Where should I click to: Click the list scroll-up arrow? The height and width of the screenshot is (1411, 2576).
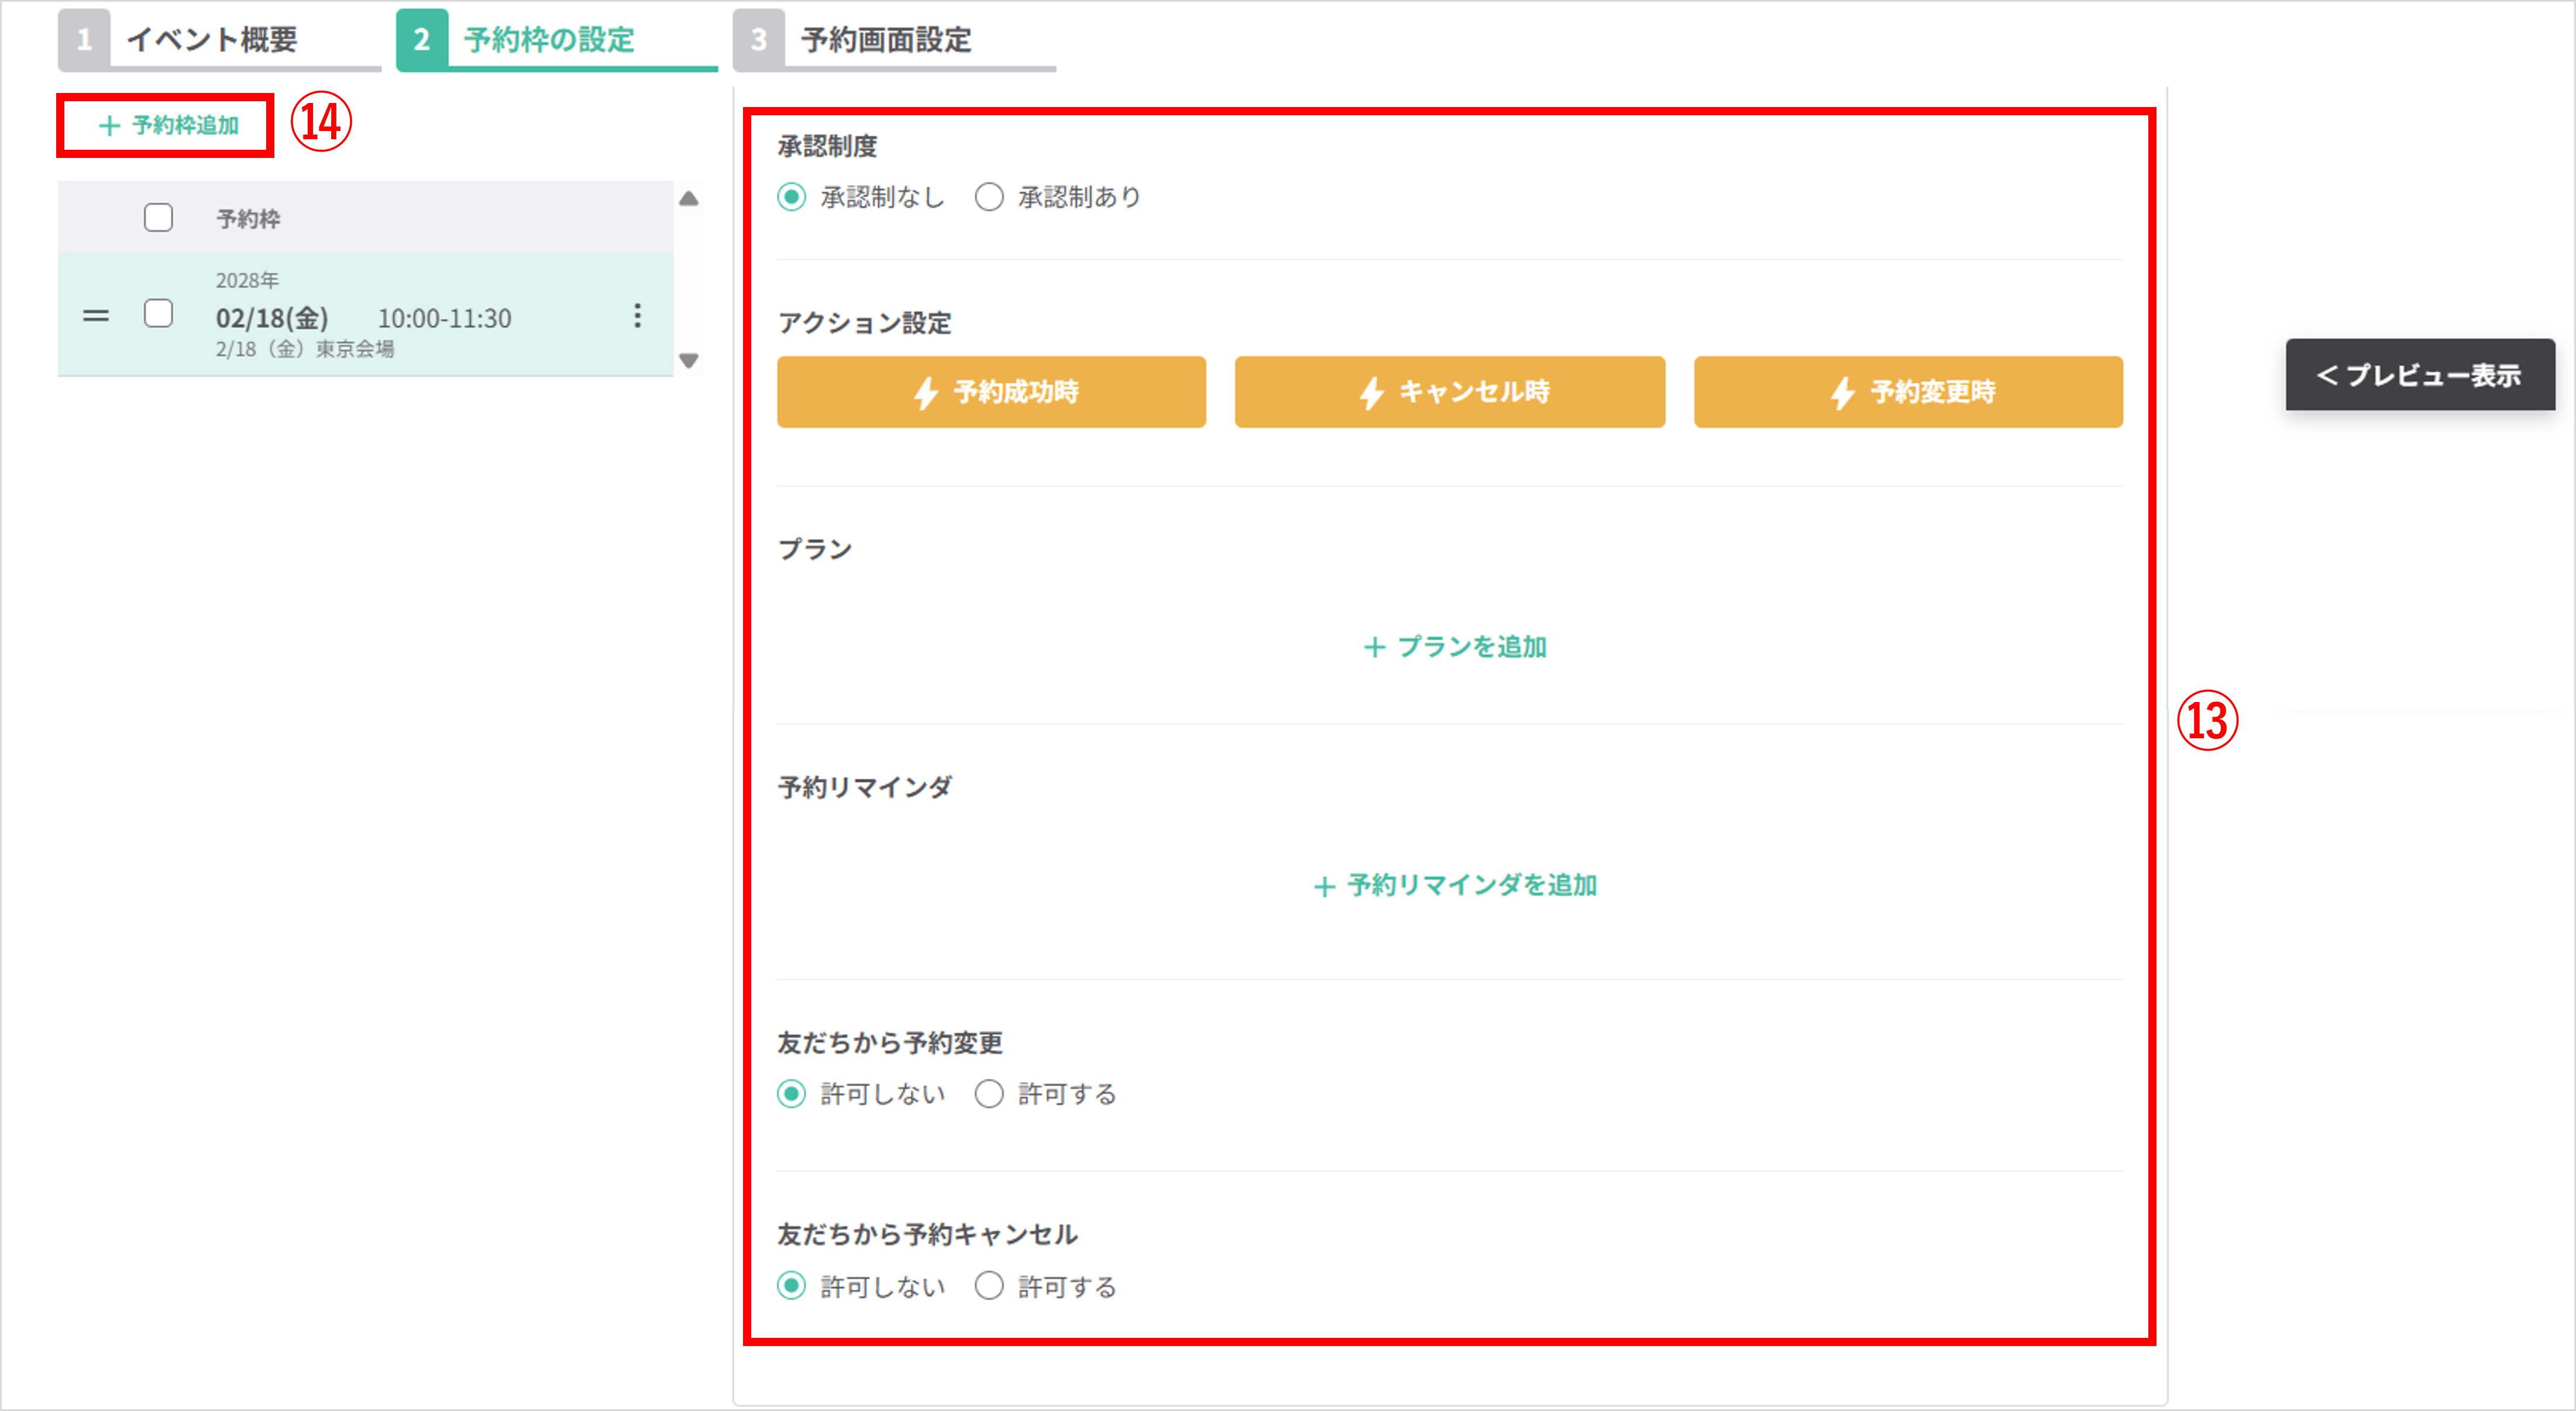689,198
